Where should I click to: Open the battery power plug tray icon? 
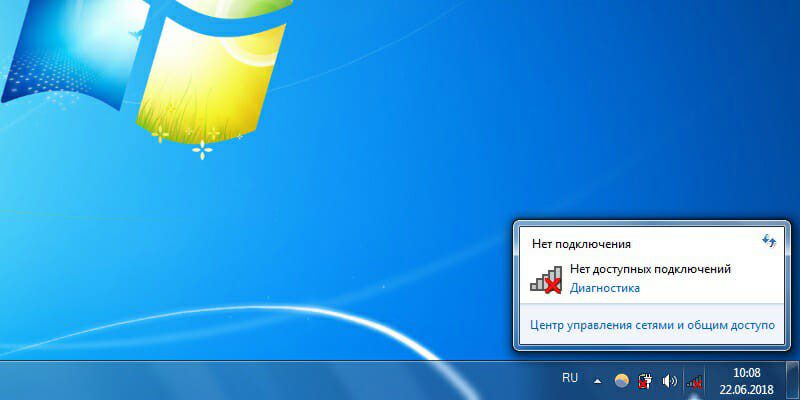[x=645, y=381]
